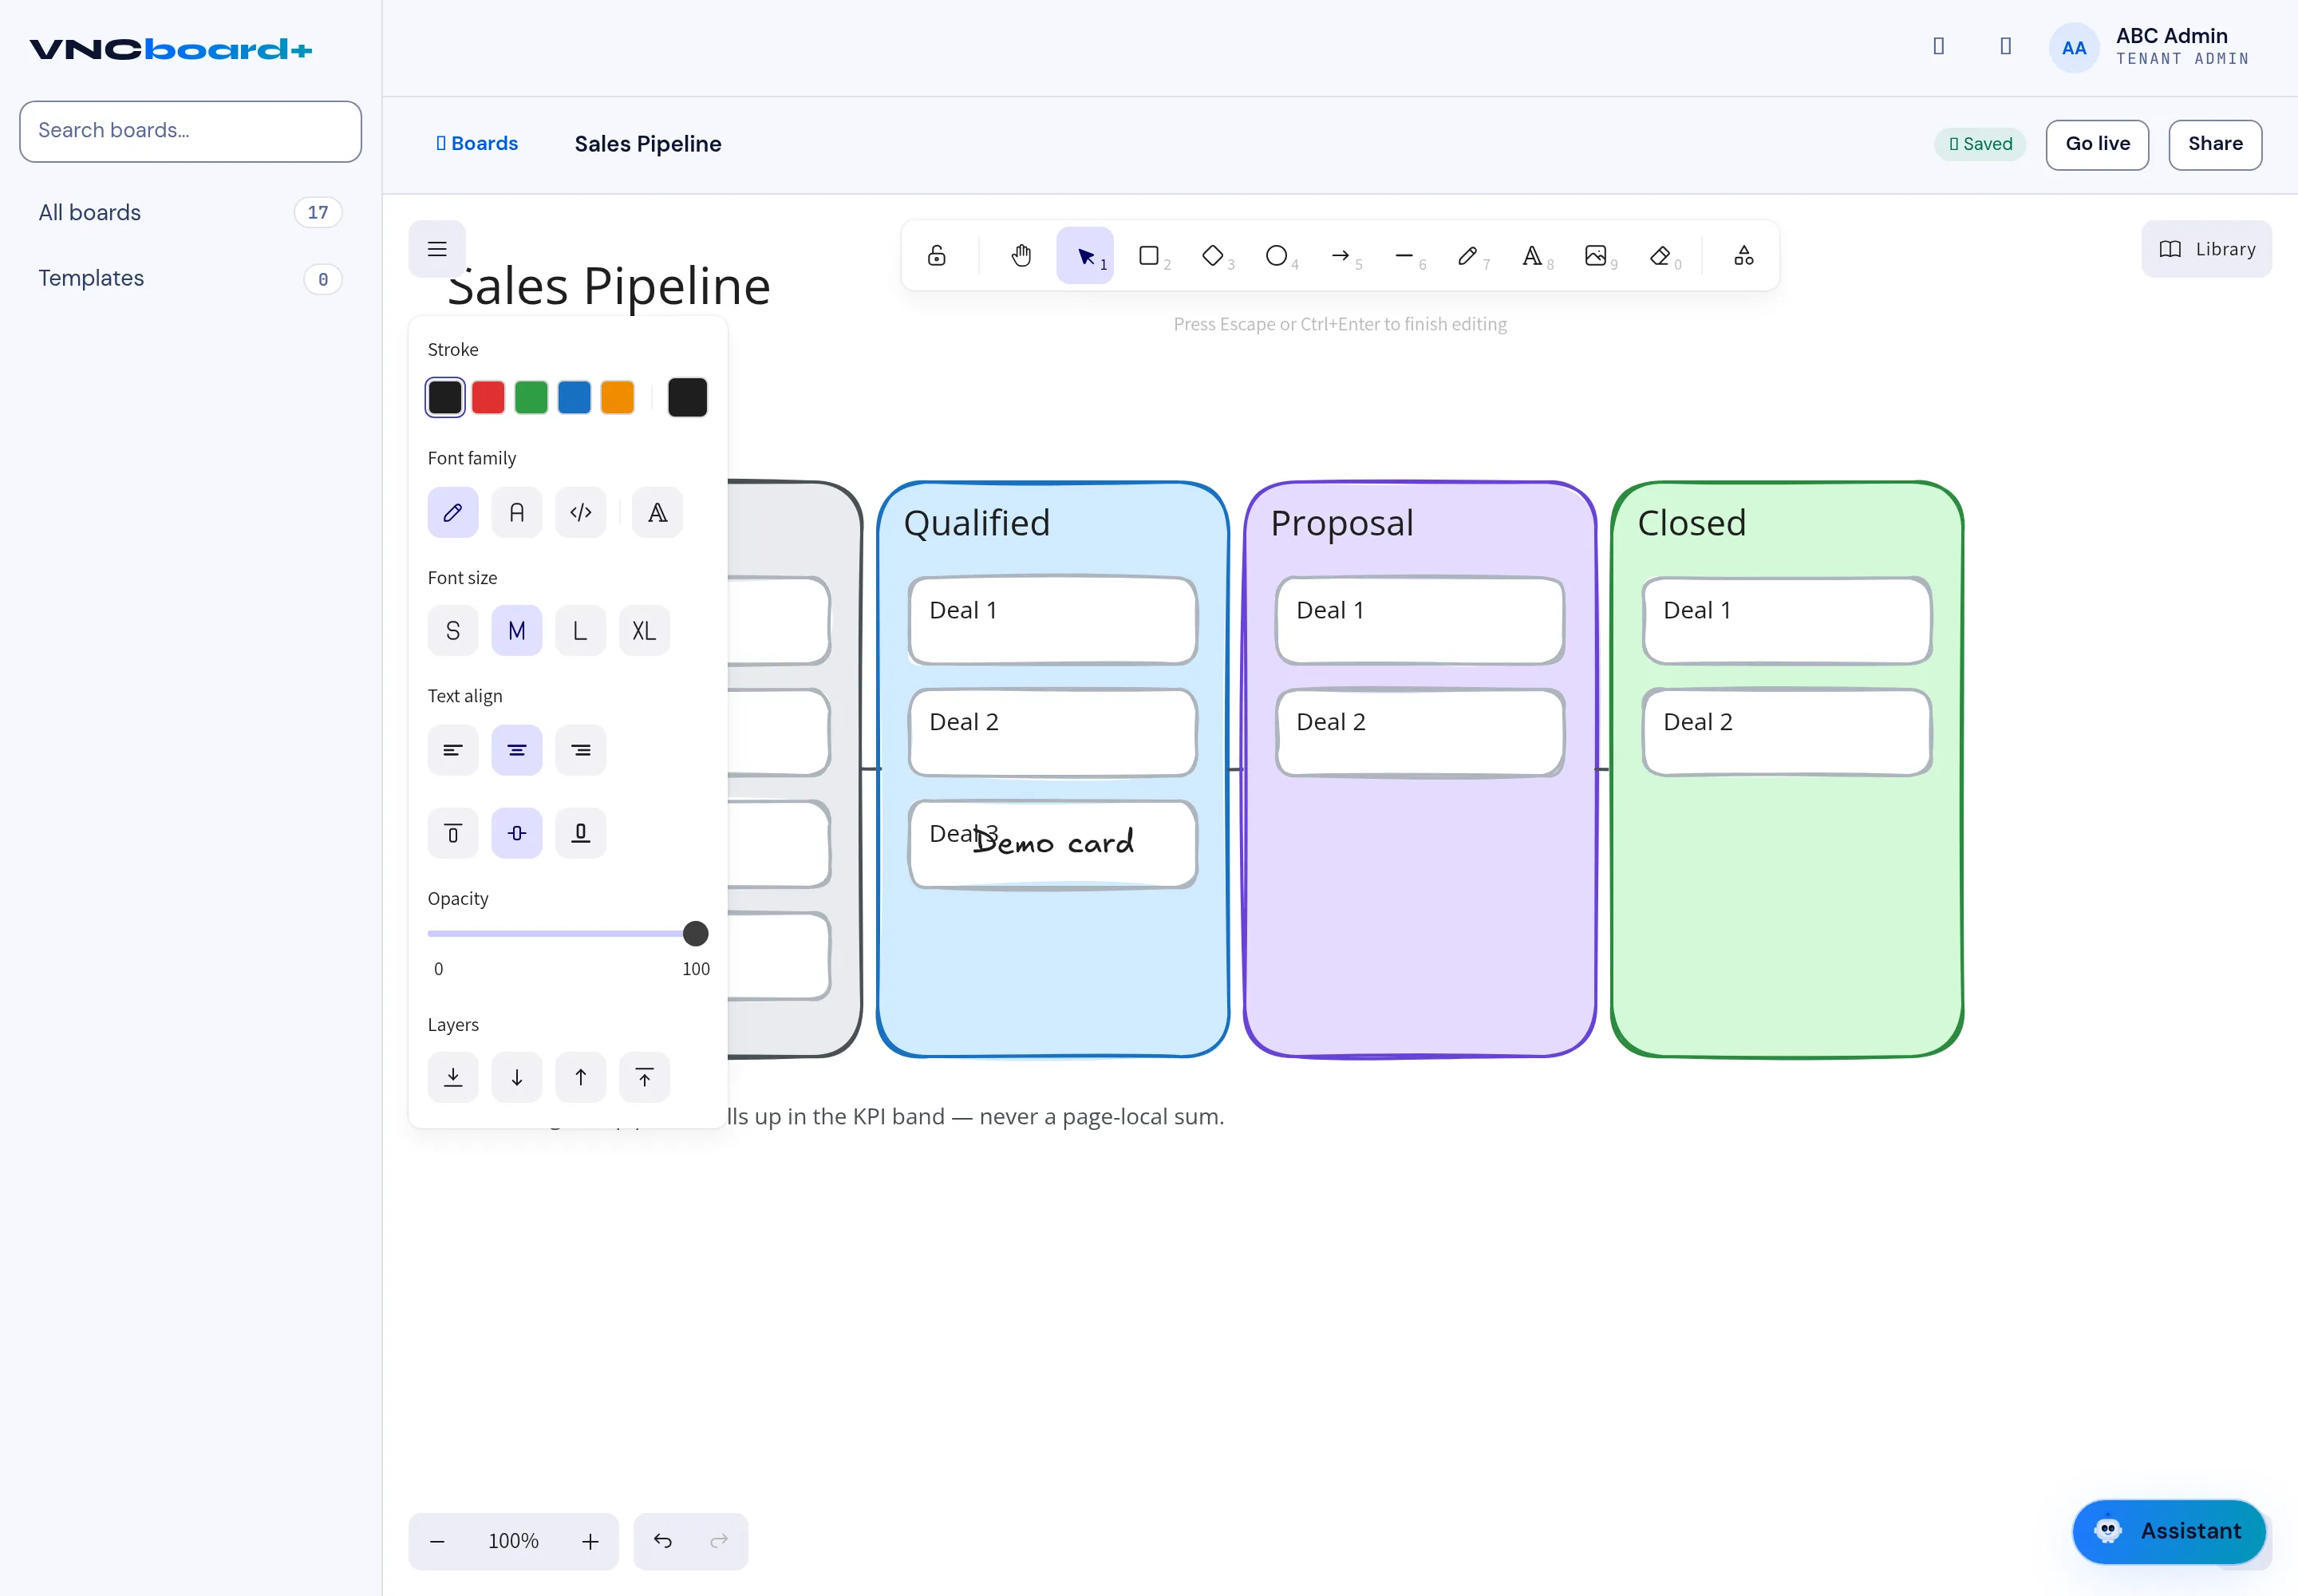Undo the last action
The height and width of the screenshot is (1596, 2298).
[663, 1541]
